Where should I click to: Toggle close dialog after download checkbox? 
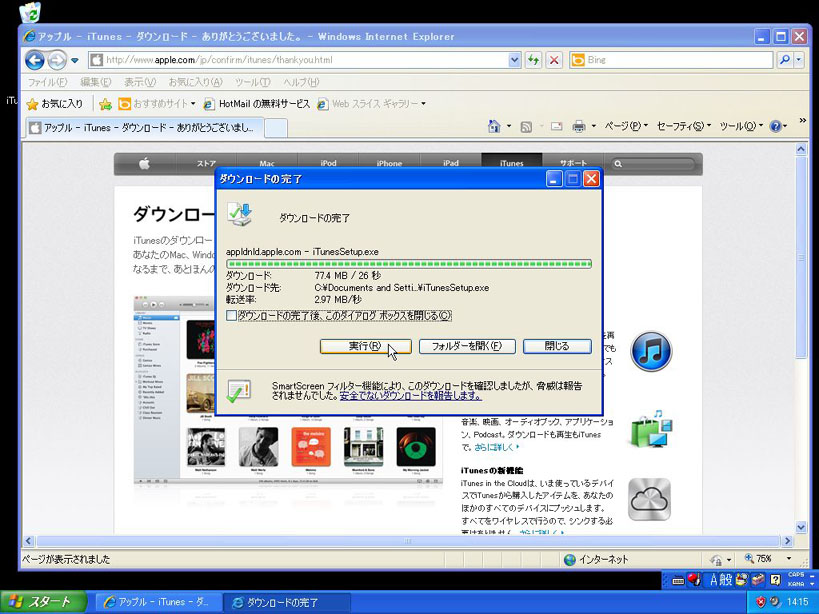pyautogui.click(x=231, y=315)
